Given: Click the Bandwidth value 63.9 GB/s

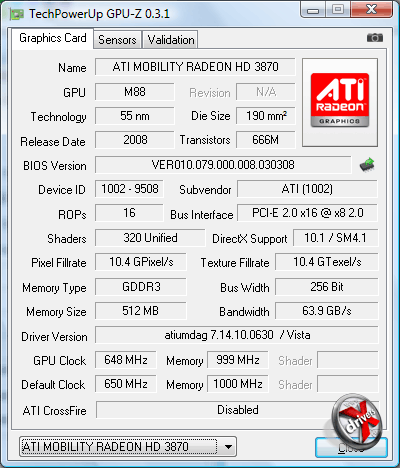Looking at the screenshot, I should (x=327, y=311).
